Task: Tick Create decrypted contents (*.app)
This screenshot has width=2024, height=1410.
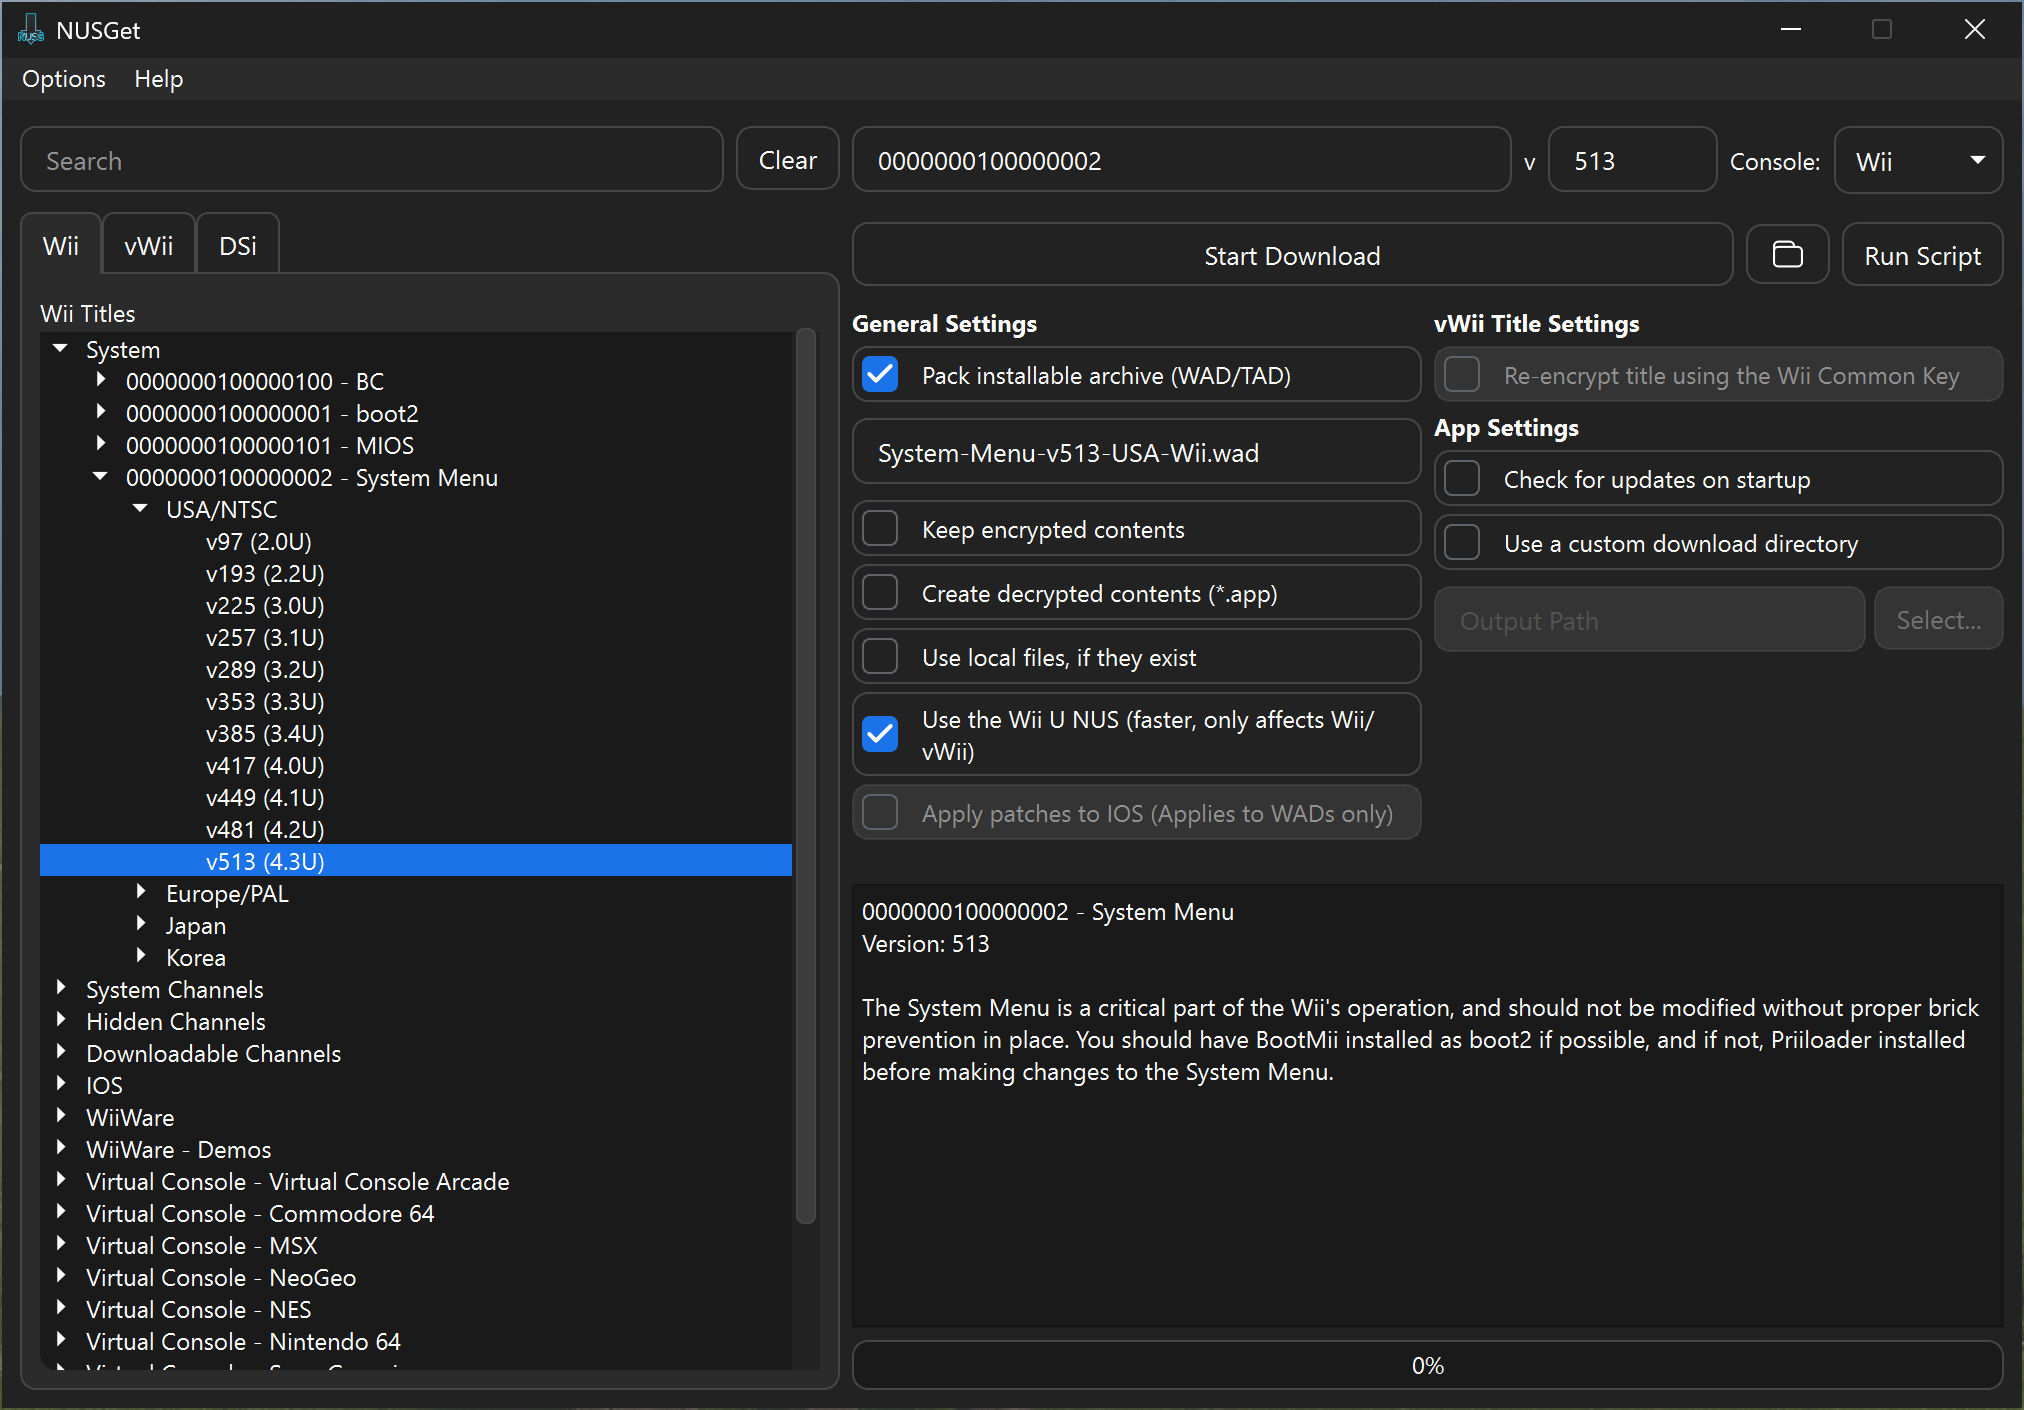Action: click(x=880, y=593)
